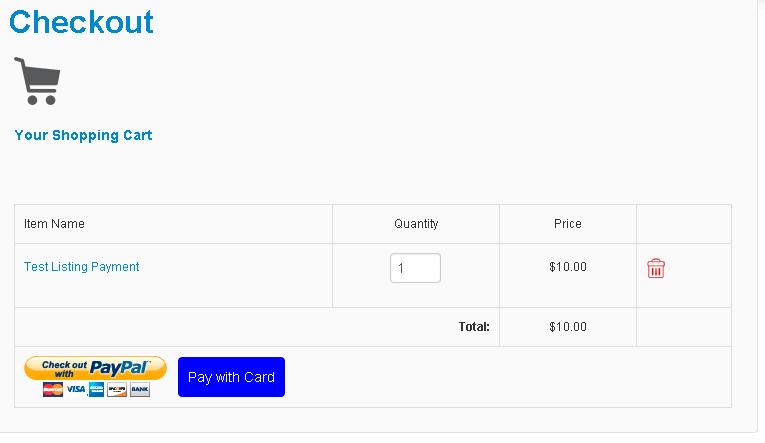Click the Mastercard logo under PayPal

[53, 389]
